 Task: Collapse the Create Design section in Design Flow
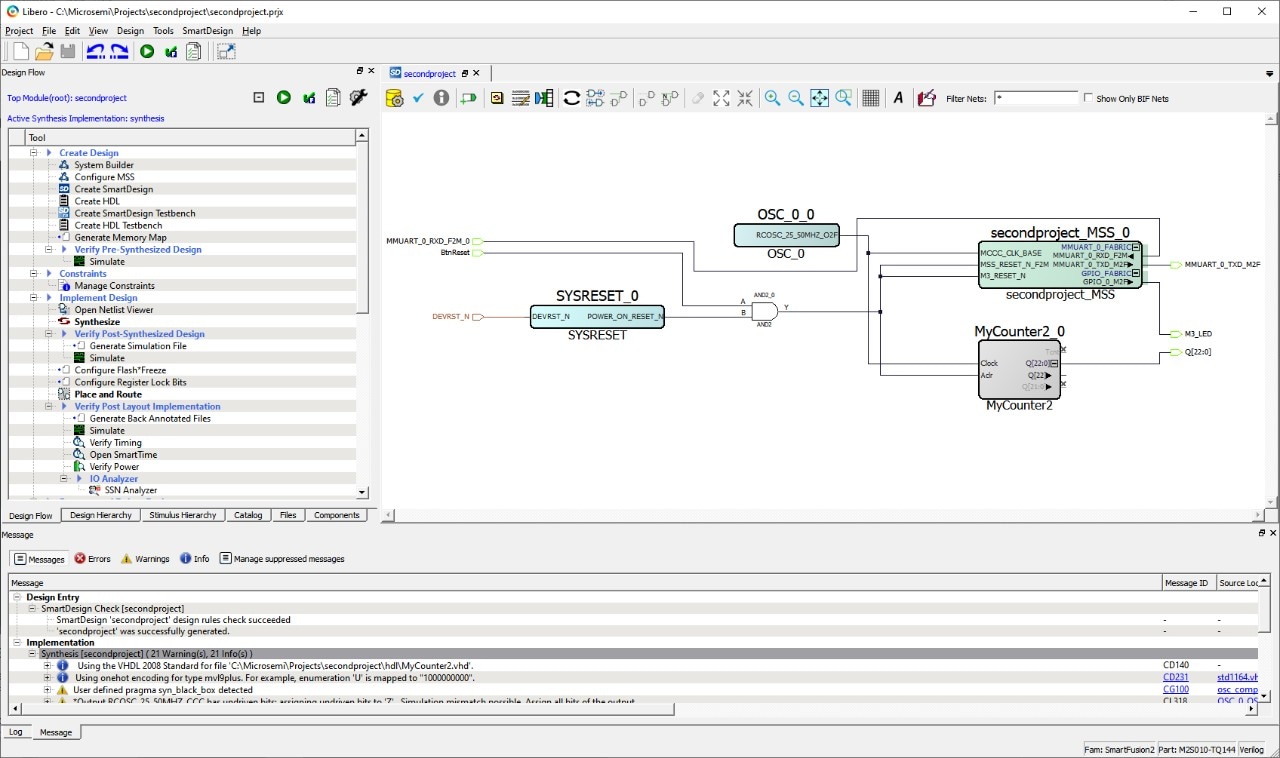pos(34,152)
